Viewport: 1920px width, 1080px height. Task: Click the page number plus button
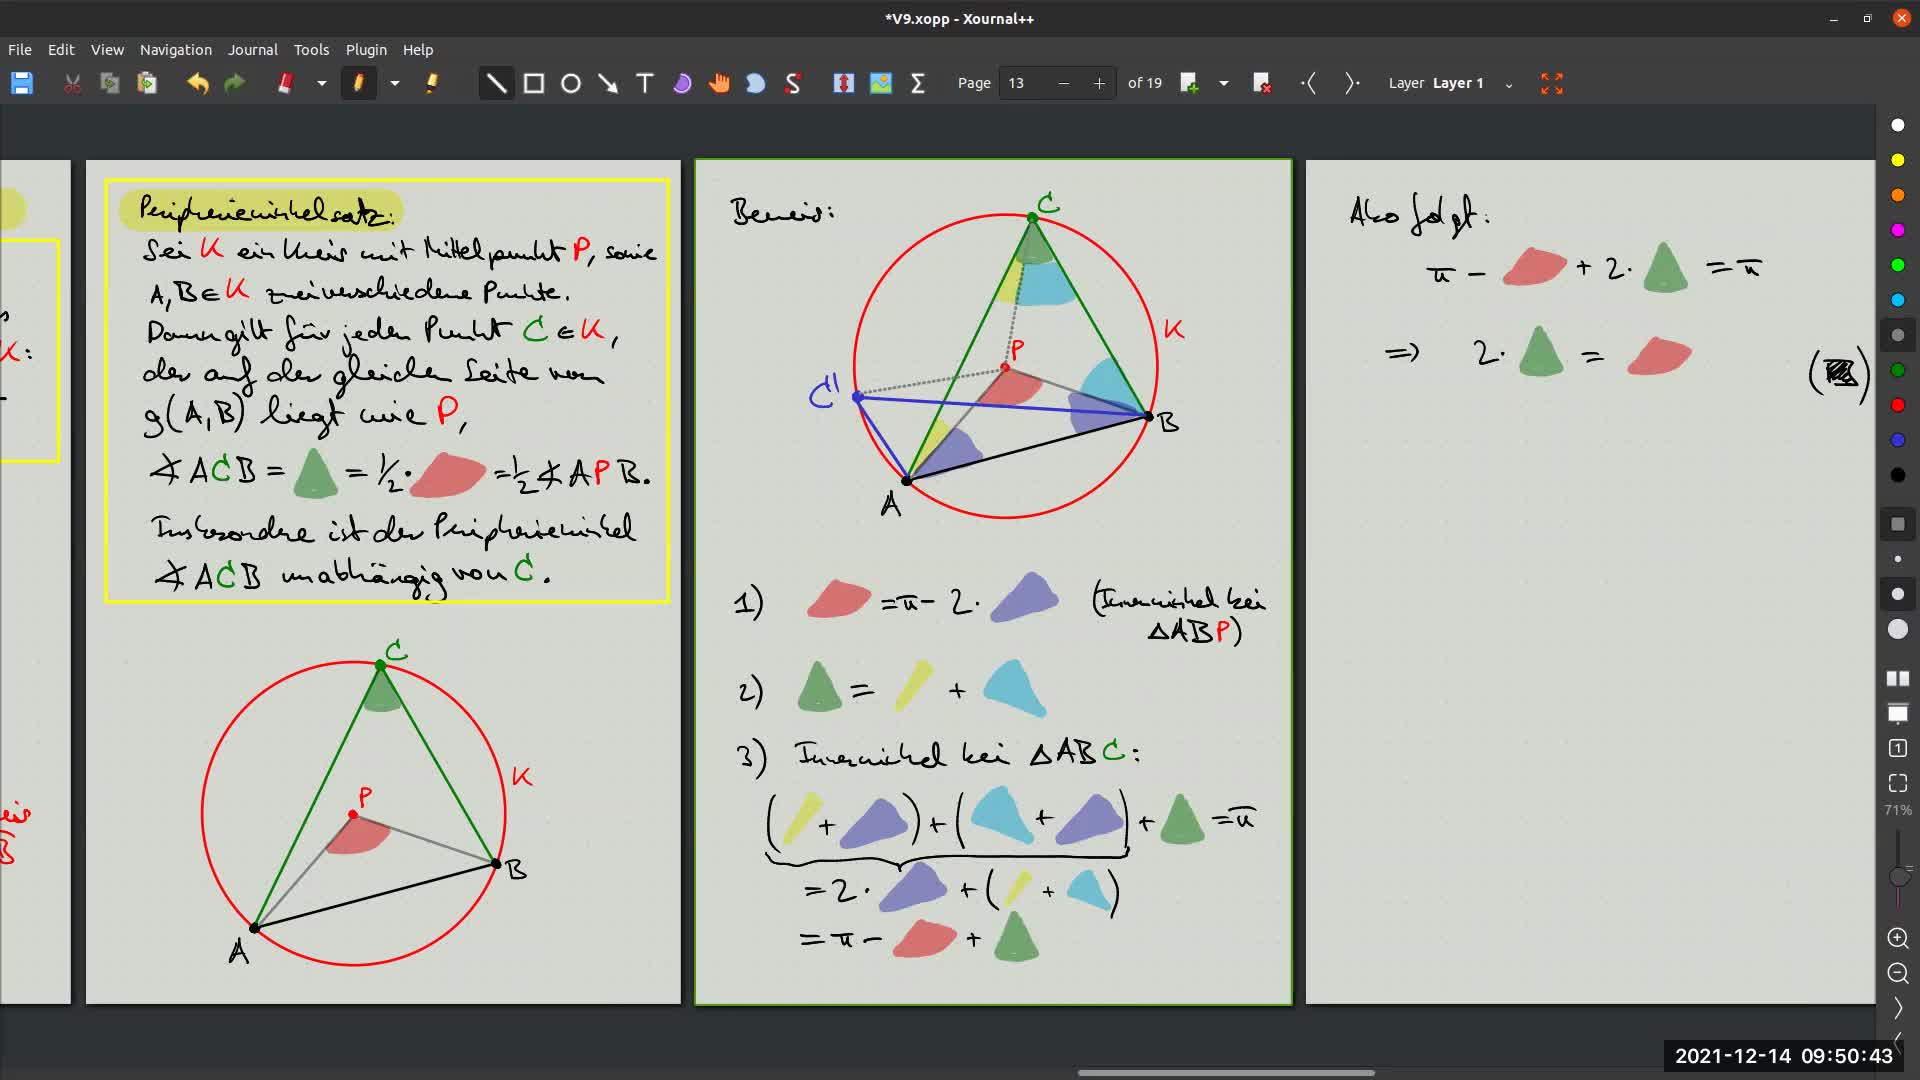pyautogui.click(x=1099, y=84)
